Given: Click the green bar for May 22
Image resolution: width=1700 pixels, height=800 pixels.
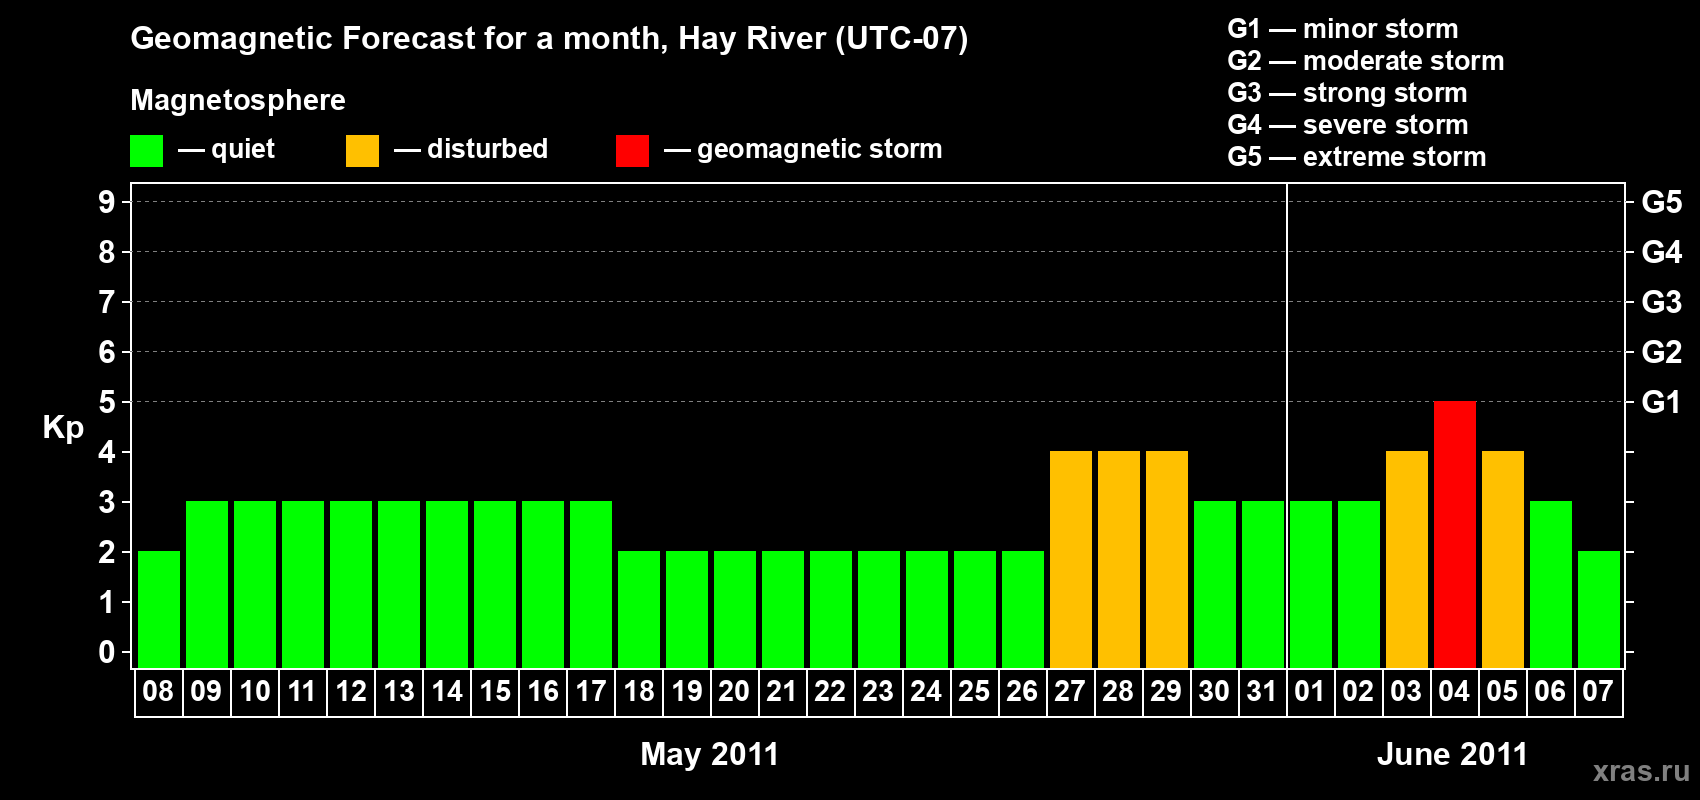Looking at the screenshot, I should pos(830,609).
